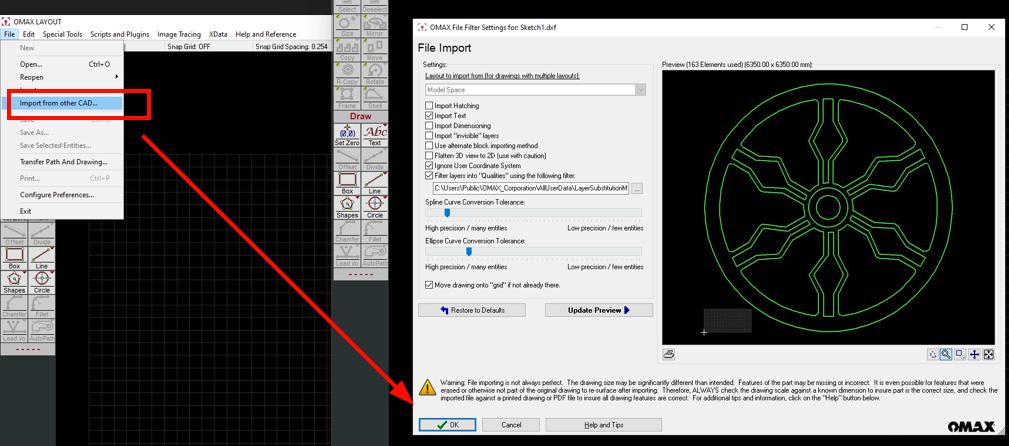Toggle Move drawing onto grid checkbox
Image resolution: width=1009 pixels, height=446 pixels.
(x=429, y=284)
